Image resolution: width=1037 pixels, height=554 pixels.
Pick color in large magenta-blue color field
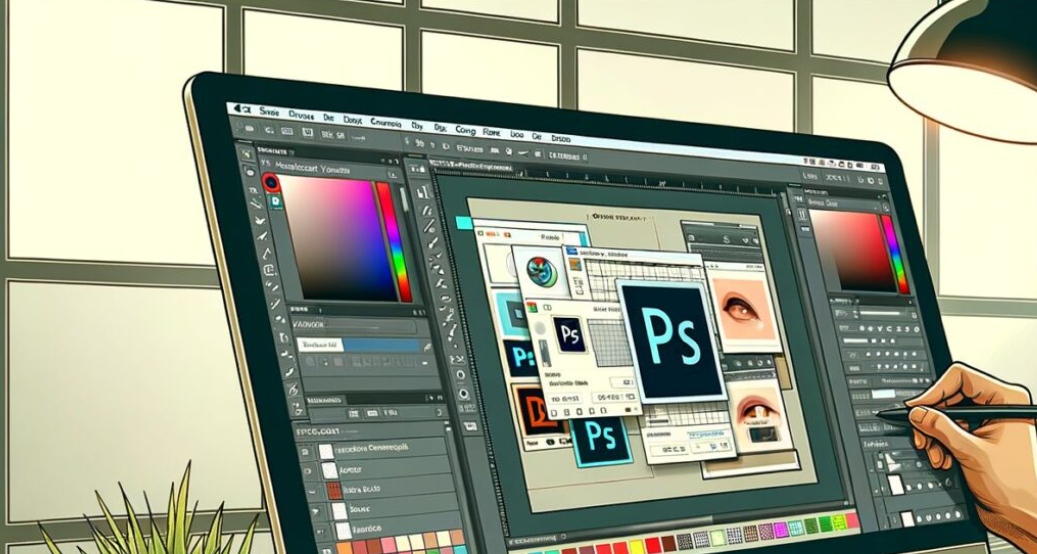tap(335, 239)
